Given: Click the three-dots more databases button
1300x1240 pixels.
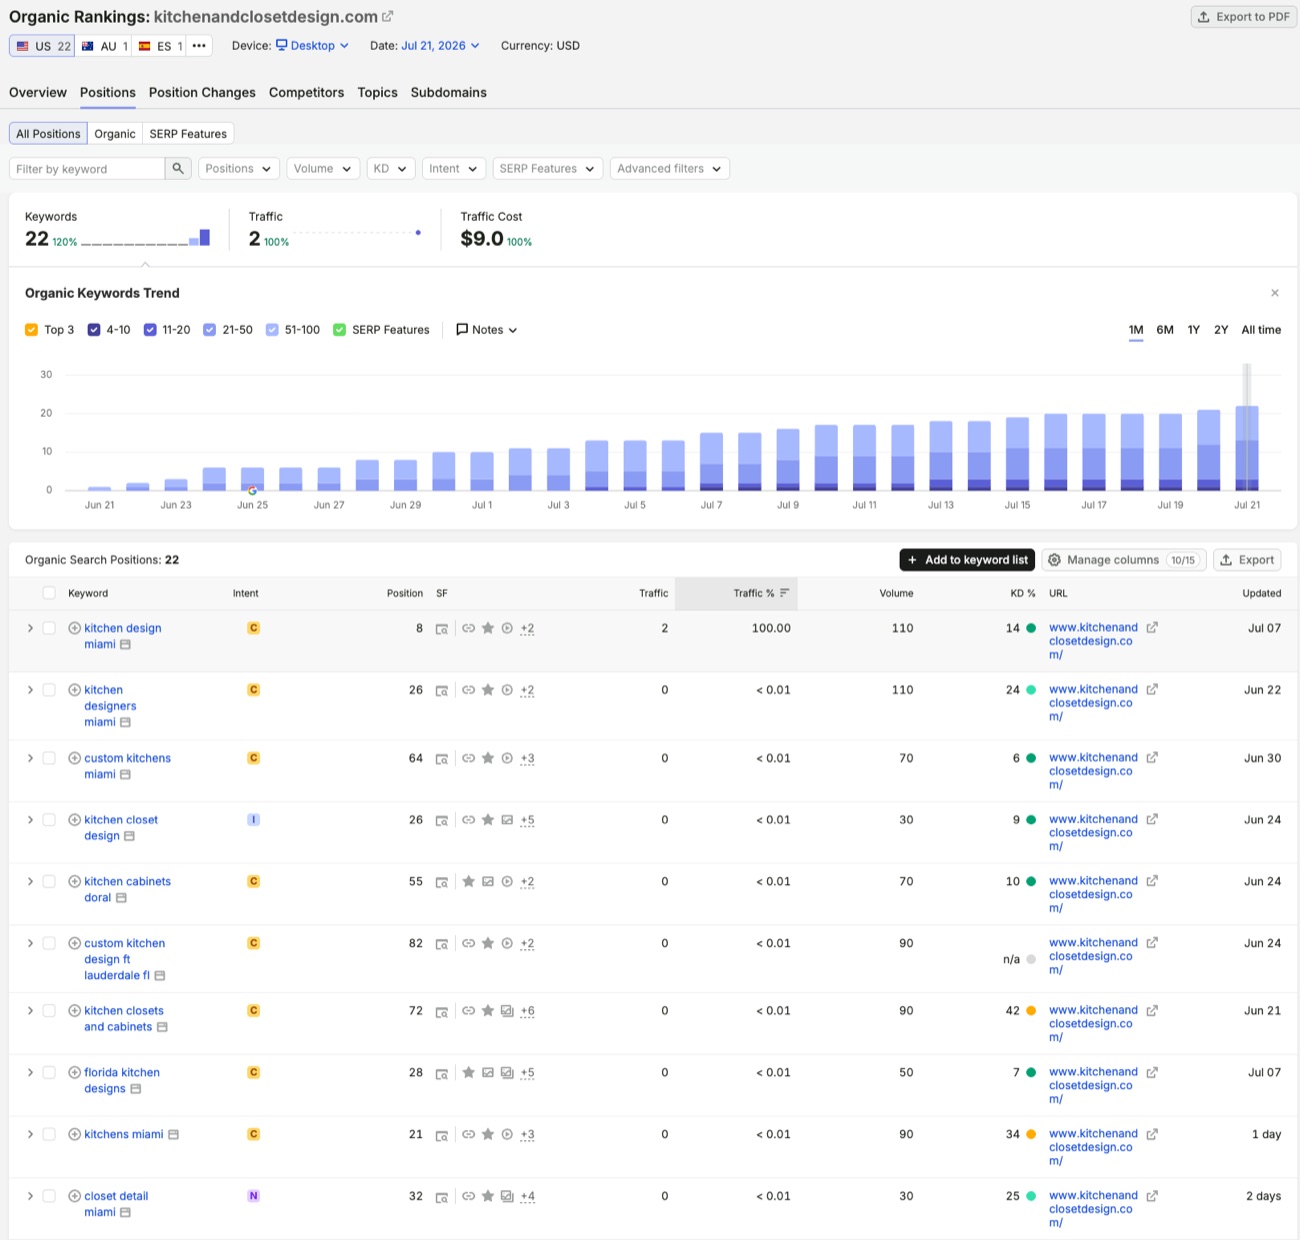Looking at the screenshot, I should (x=199, y=46).
